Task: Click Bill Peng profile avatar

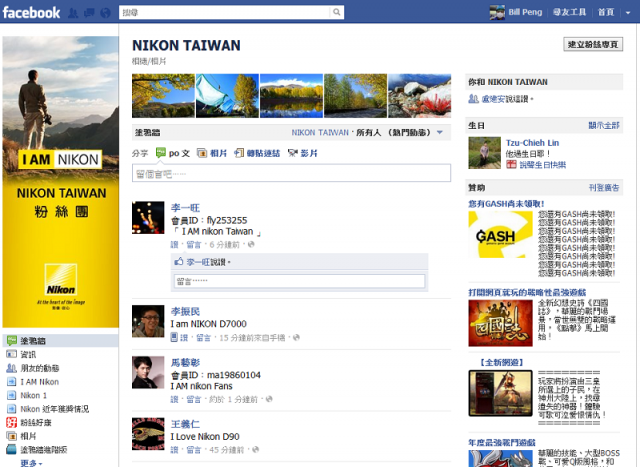Action: [497, 12]
